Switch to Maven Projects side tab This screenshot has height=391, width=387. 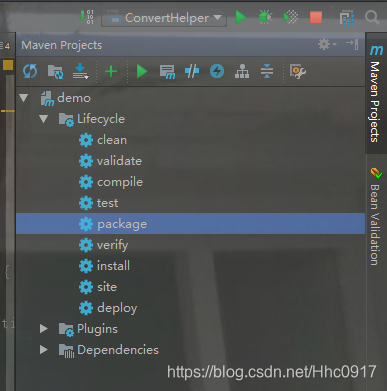[376, 93]
